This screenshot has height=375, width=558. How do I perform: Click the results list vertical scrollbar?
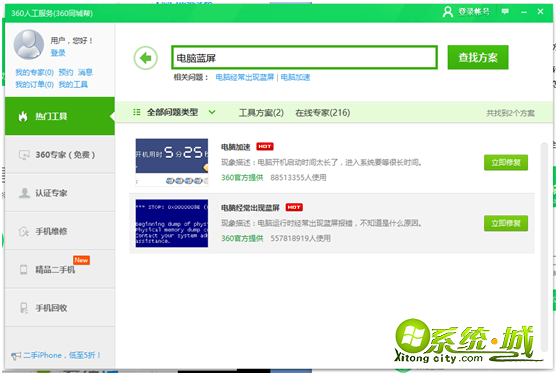coord(544,246)
